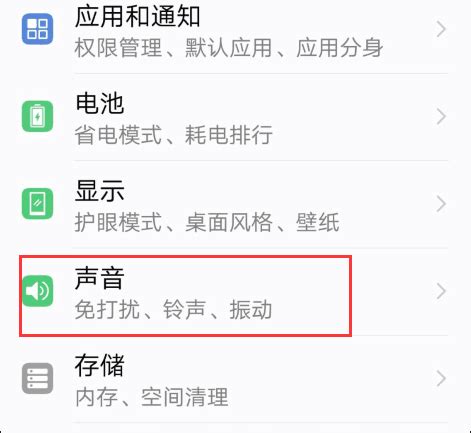The image size is (471, 433).
Task: Tap the green Display screen icon
Action: point(37,203)
